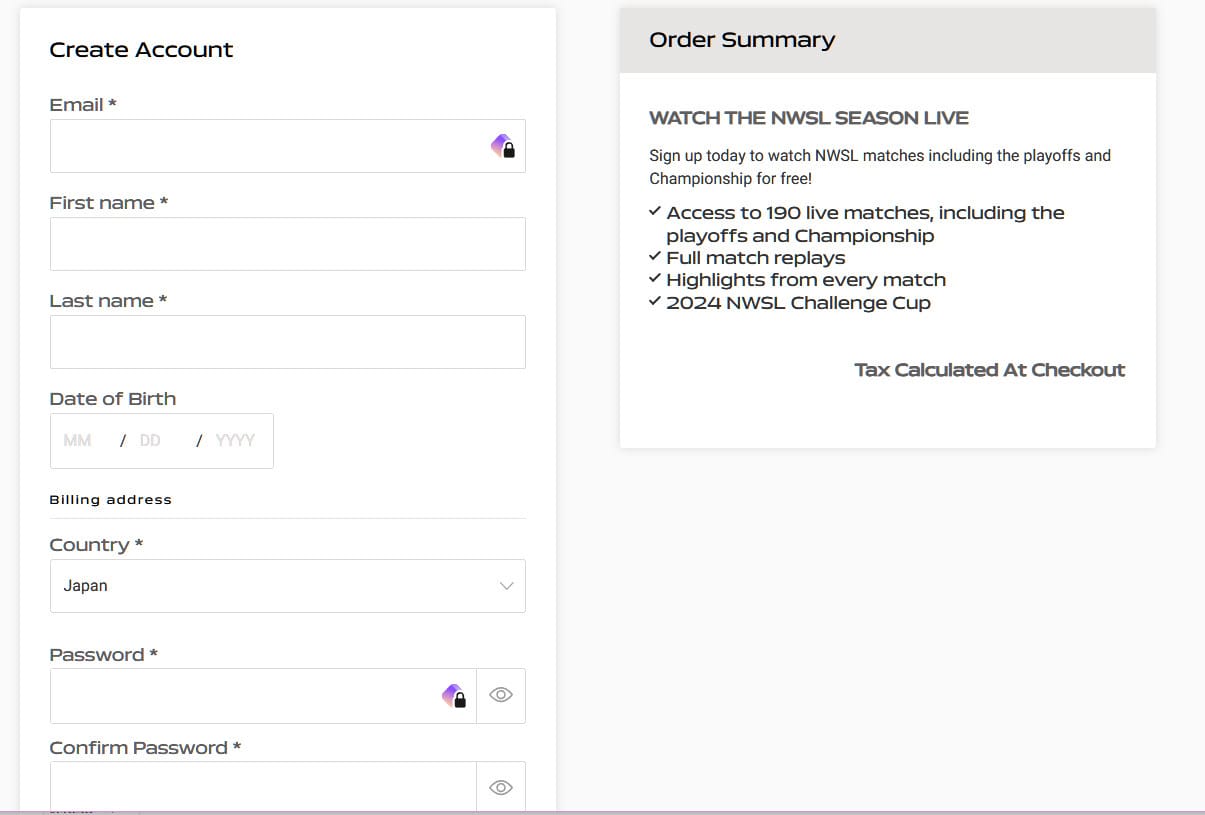
Task: Click the Last name label
Action: [x=108, y=301]
